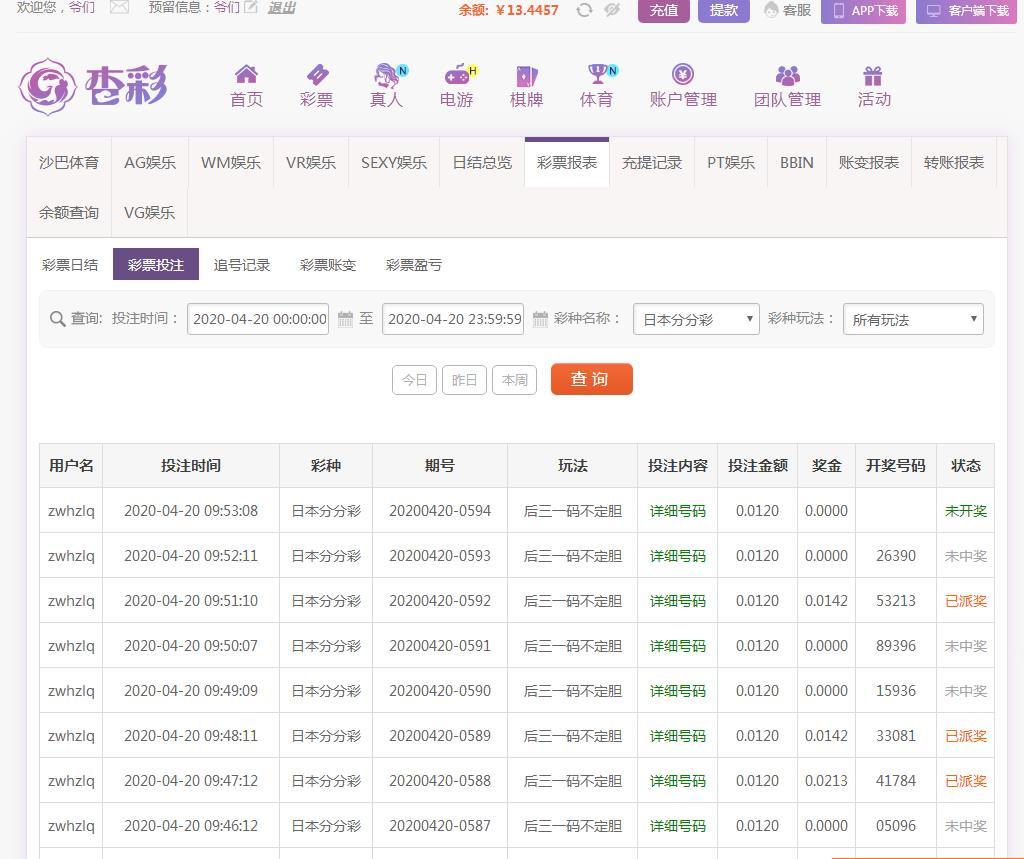1024x859 pixels.
Task: Select the 追号记录 sub-tab
Action: [242, 265]
